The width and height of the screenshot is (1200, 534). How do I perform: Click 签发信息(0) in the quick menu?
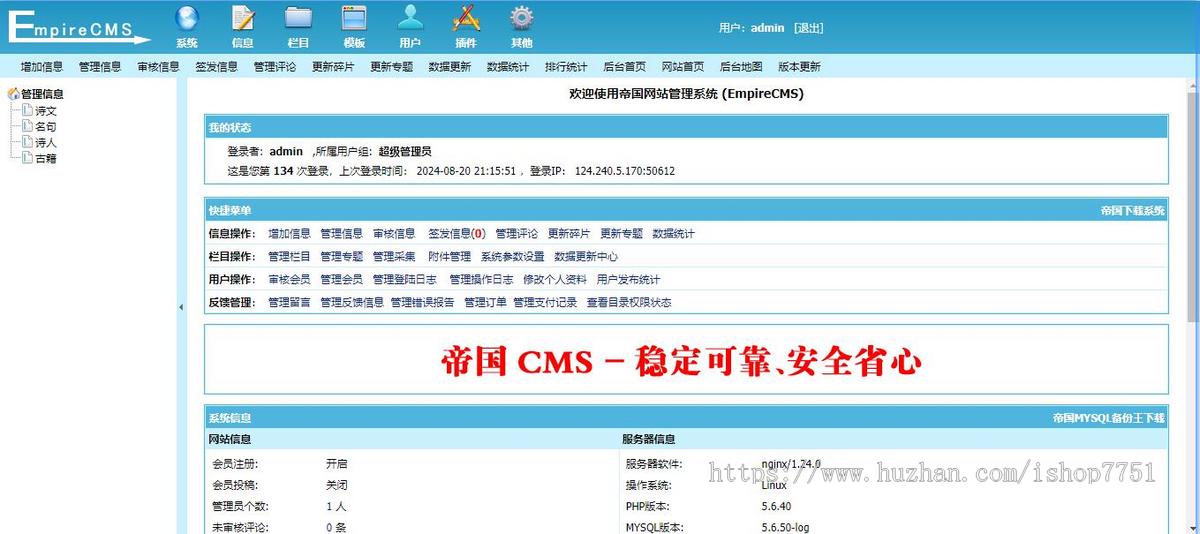click(456, 234)
